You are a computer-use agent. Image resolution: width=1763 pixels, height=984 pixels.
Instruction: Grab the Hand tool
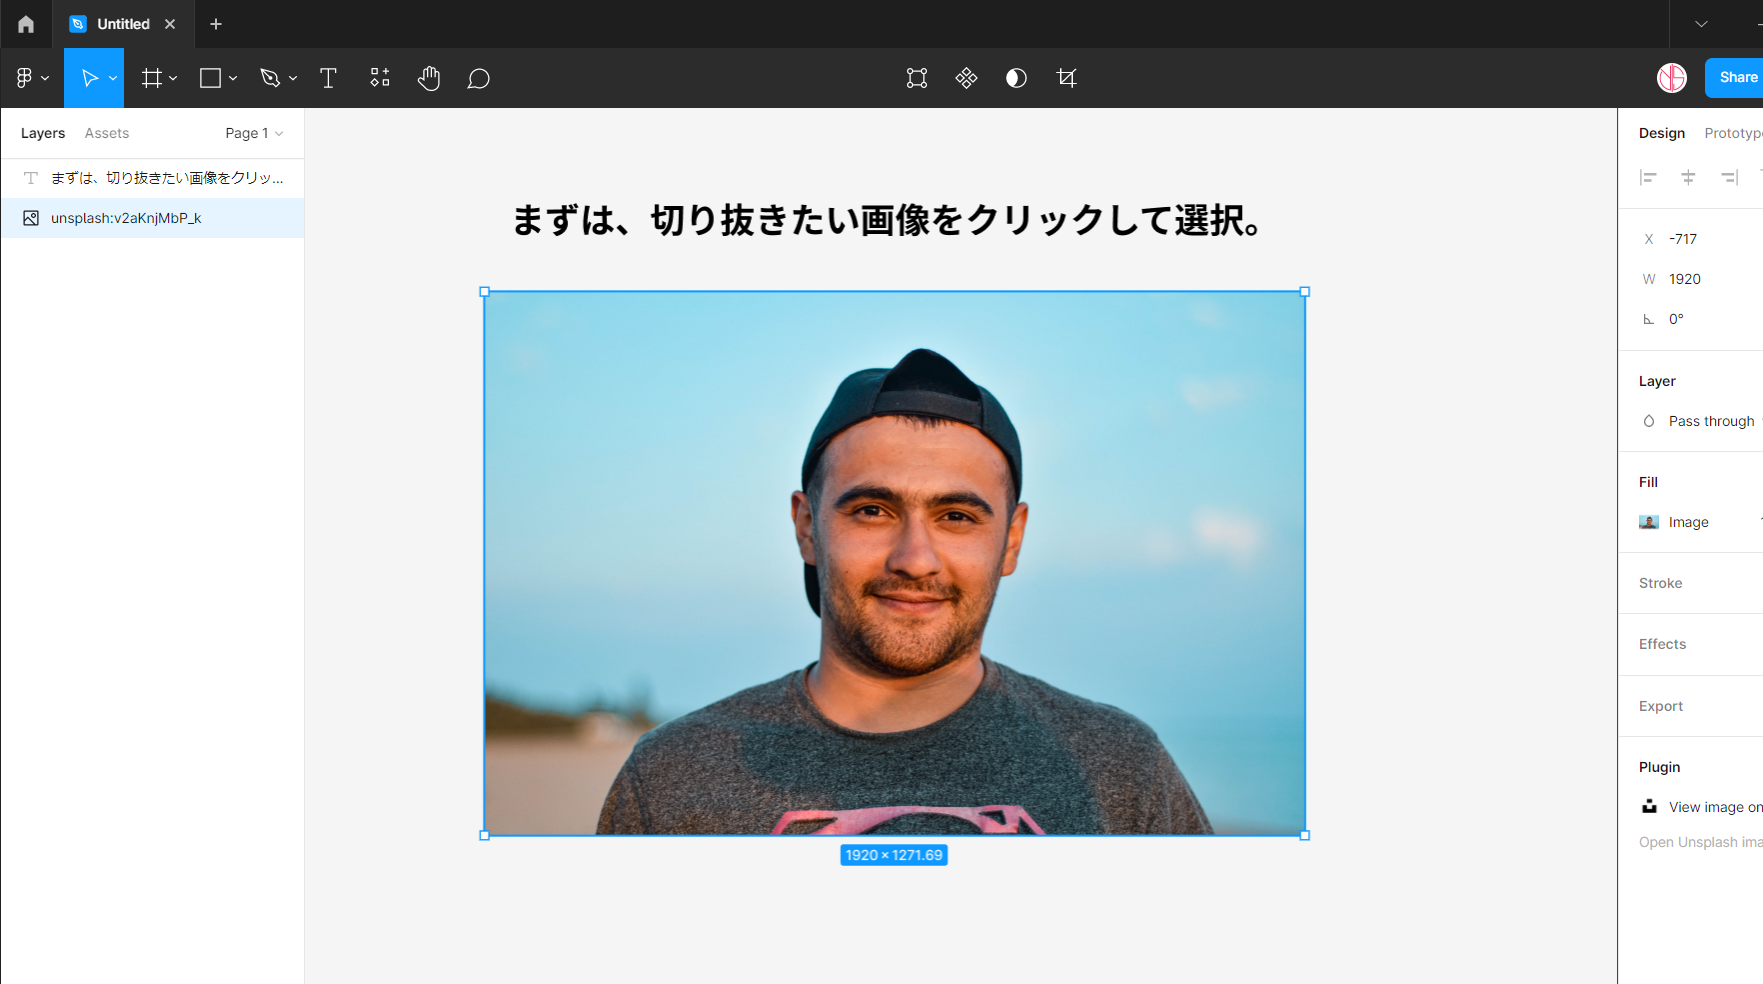tap(429, 78)
